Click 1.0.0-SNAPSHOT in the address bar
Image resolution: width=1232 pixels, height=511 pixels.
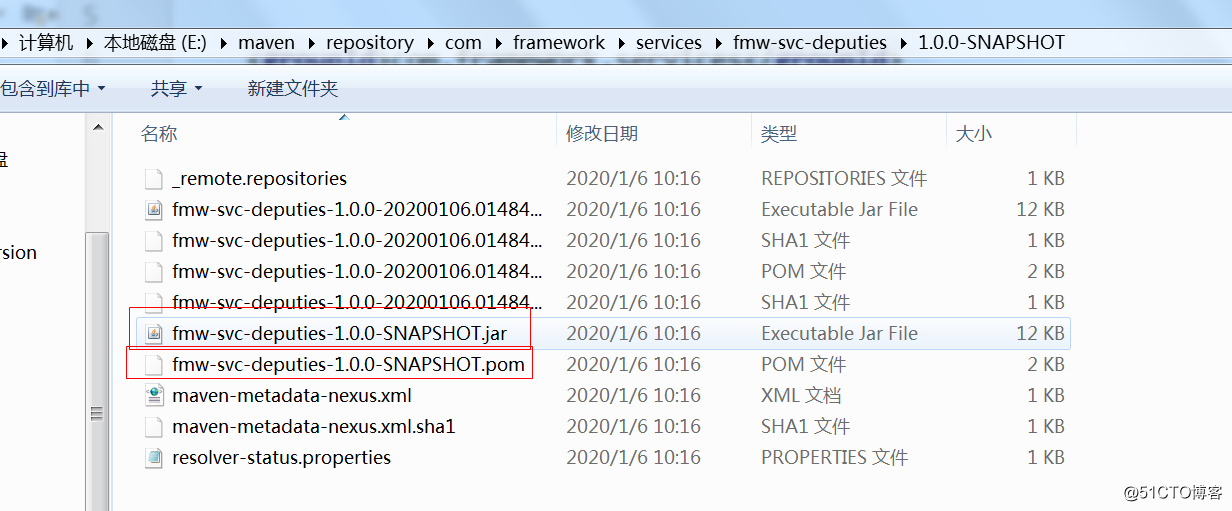pyautogui.click(x=991, y=43)
